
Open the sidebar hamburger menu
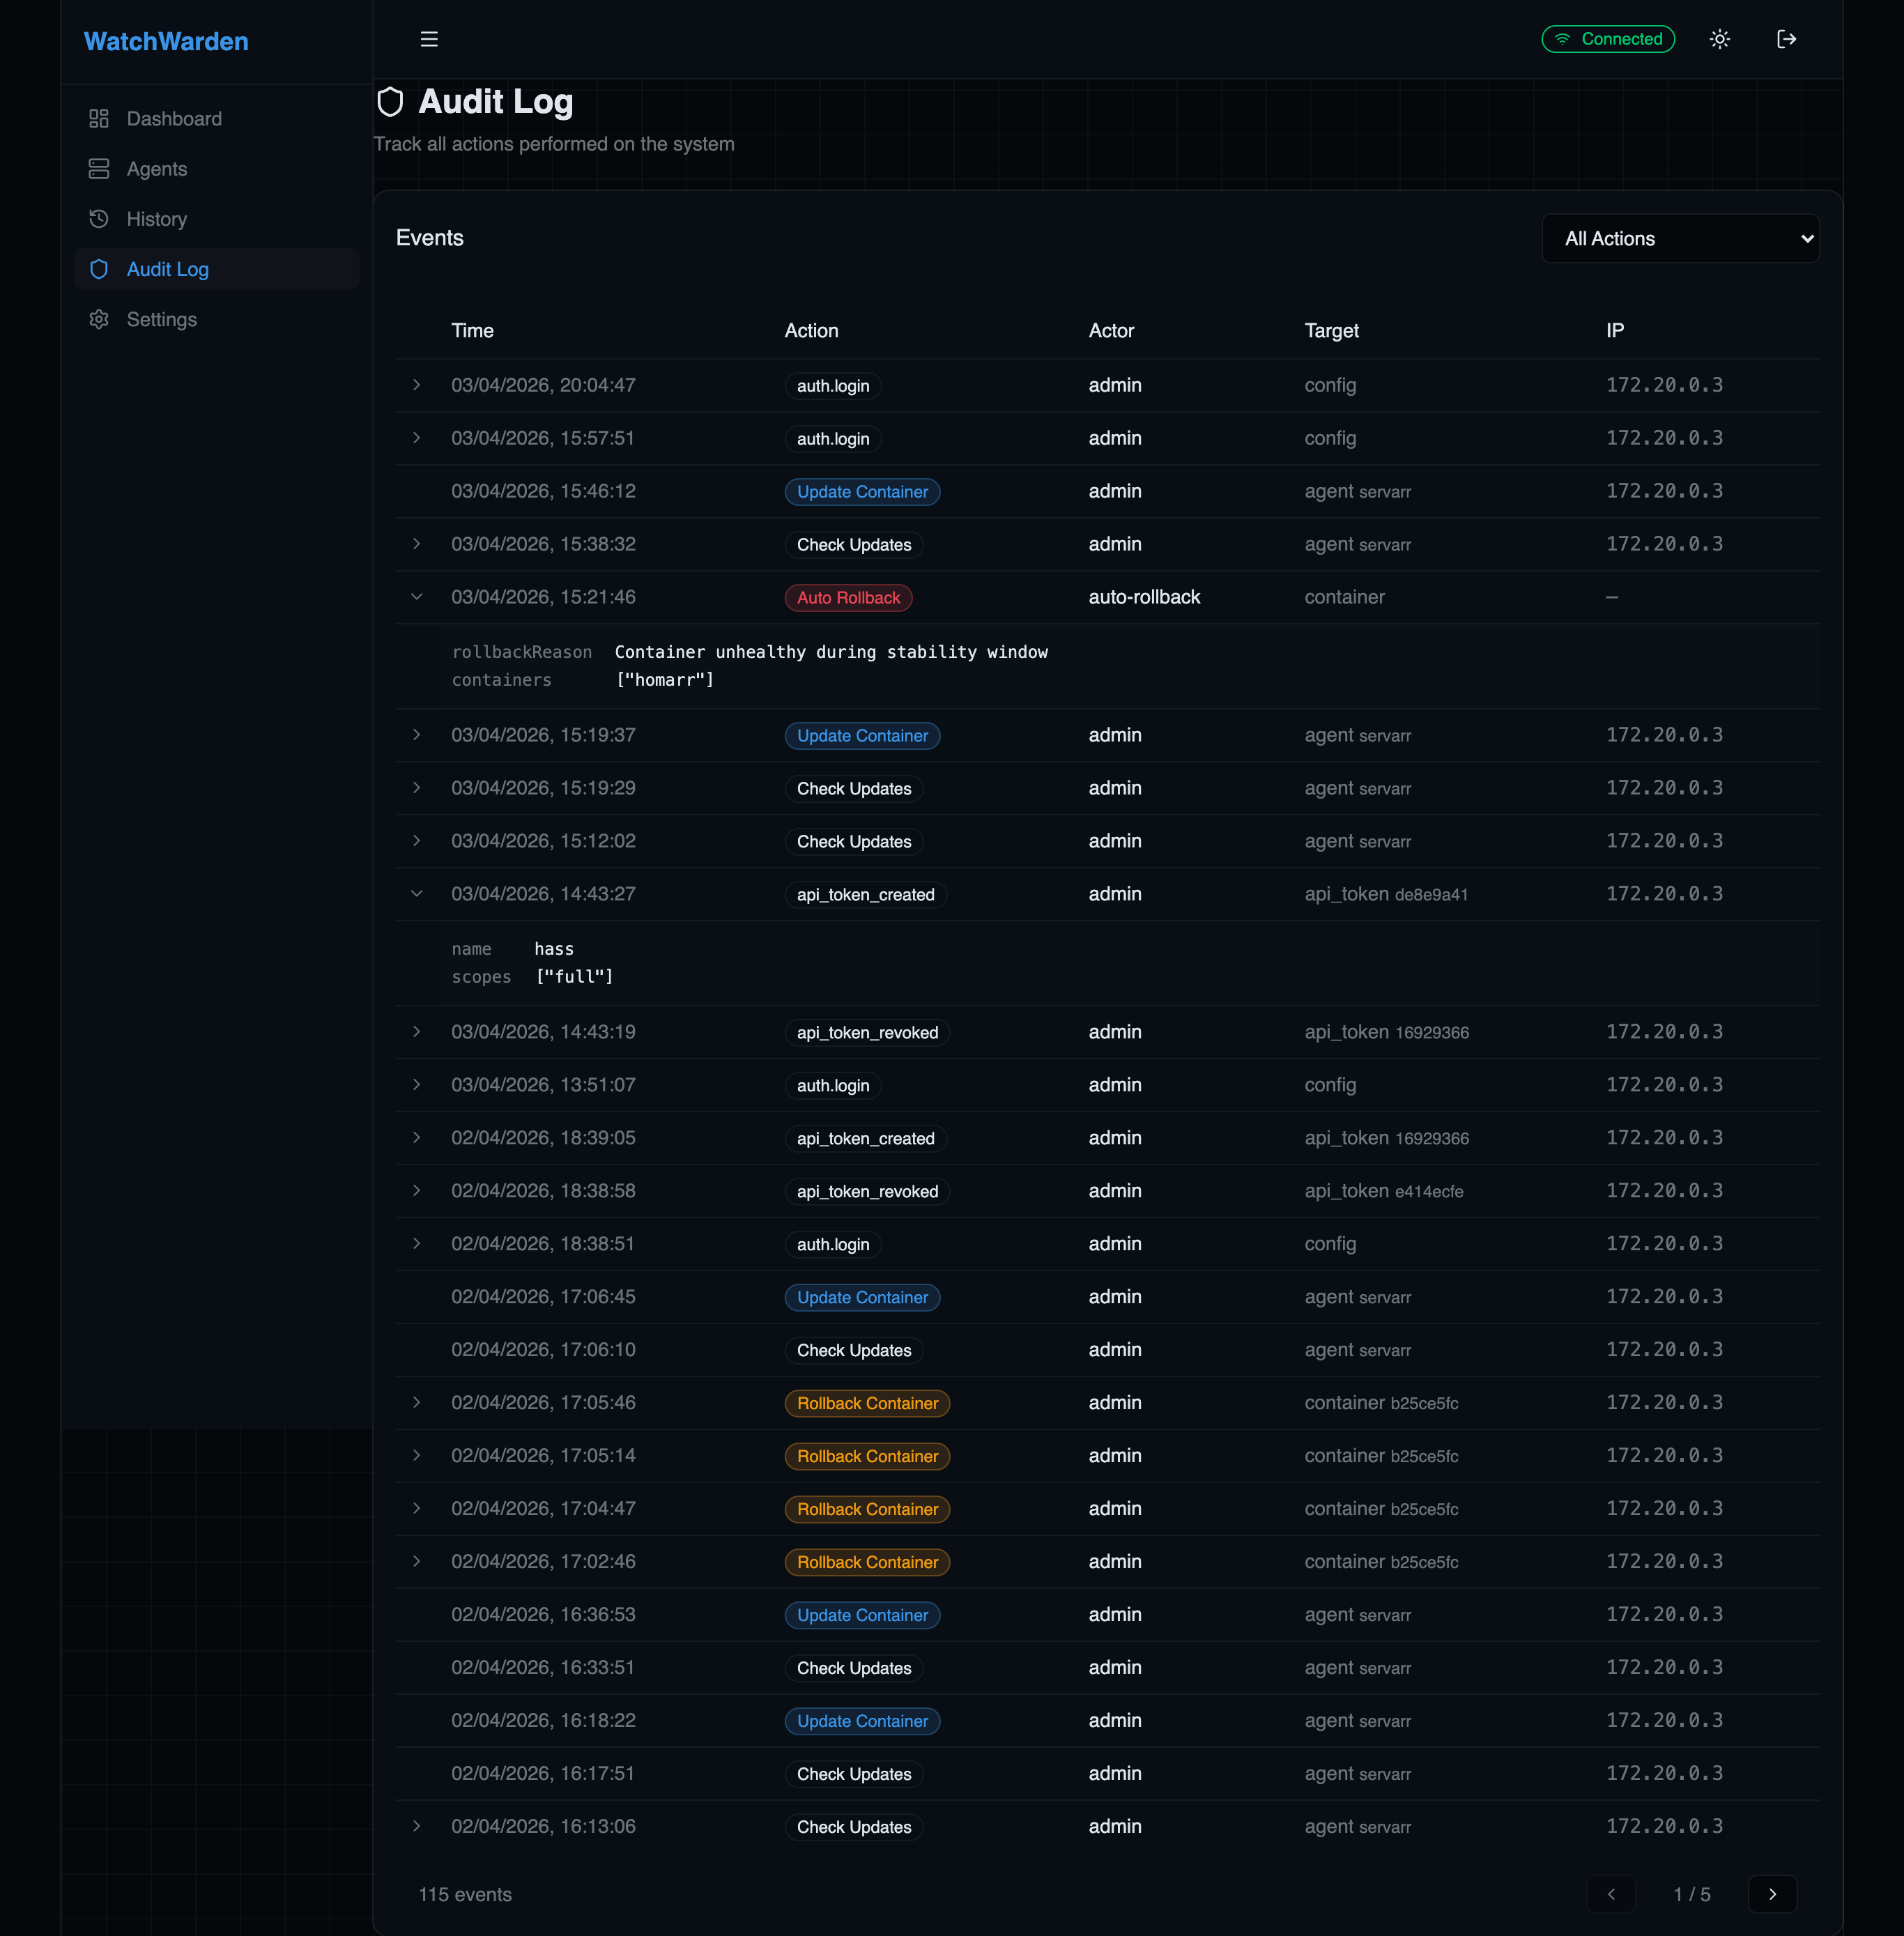[x=429, y=39]
